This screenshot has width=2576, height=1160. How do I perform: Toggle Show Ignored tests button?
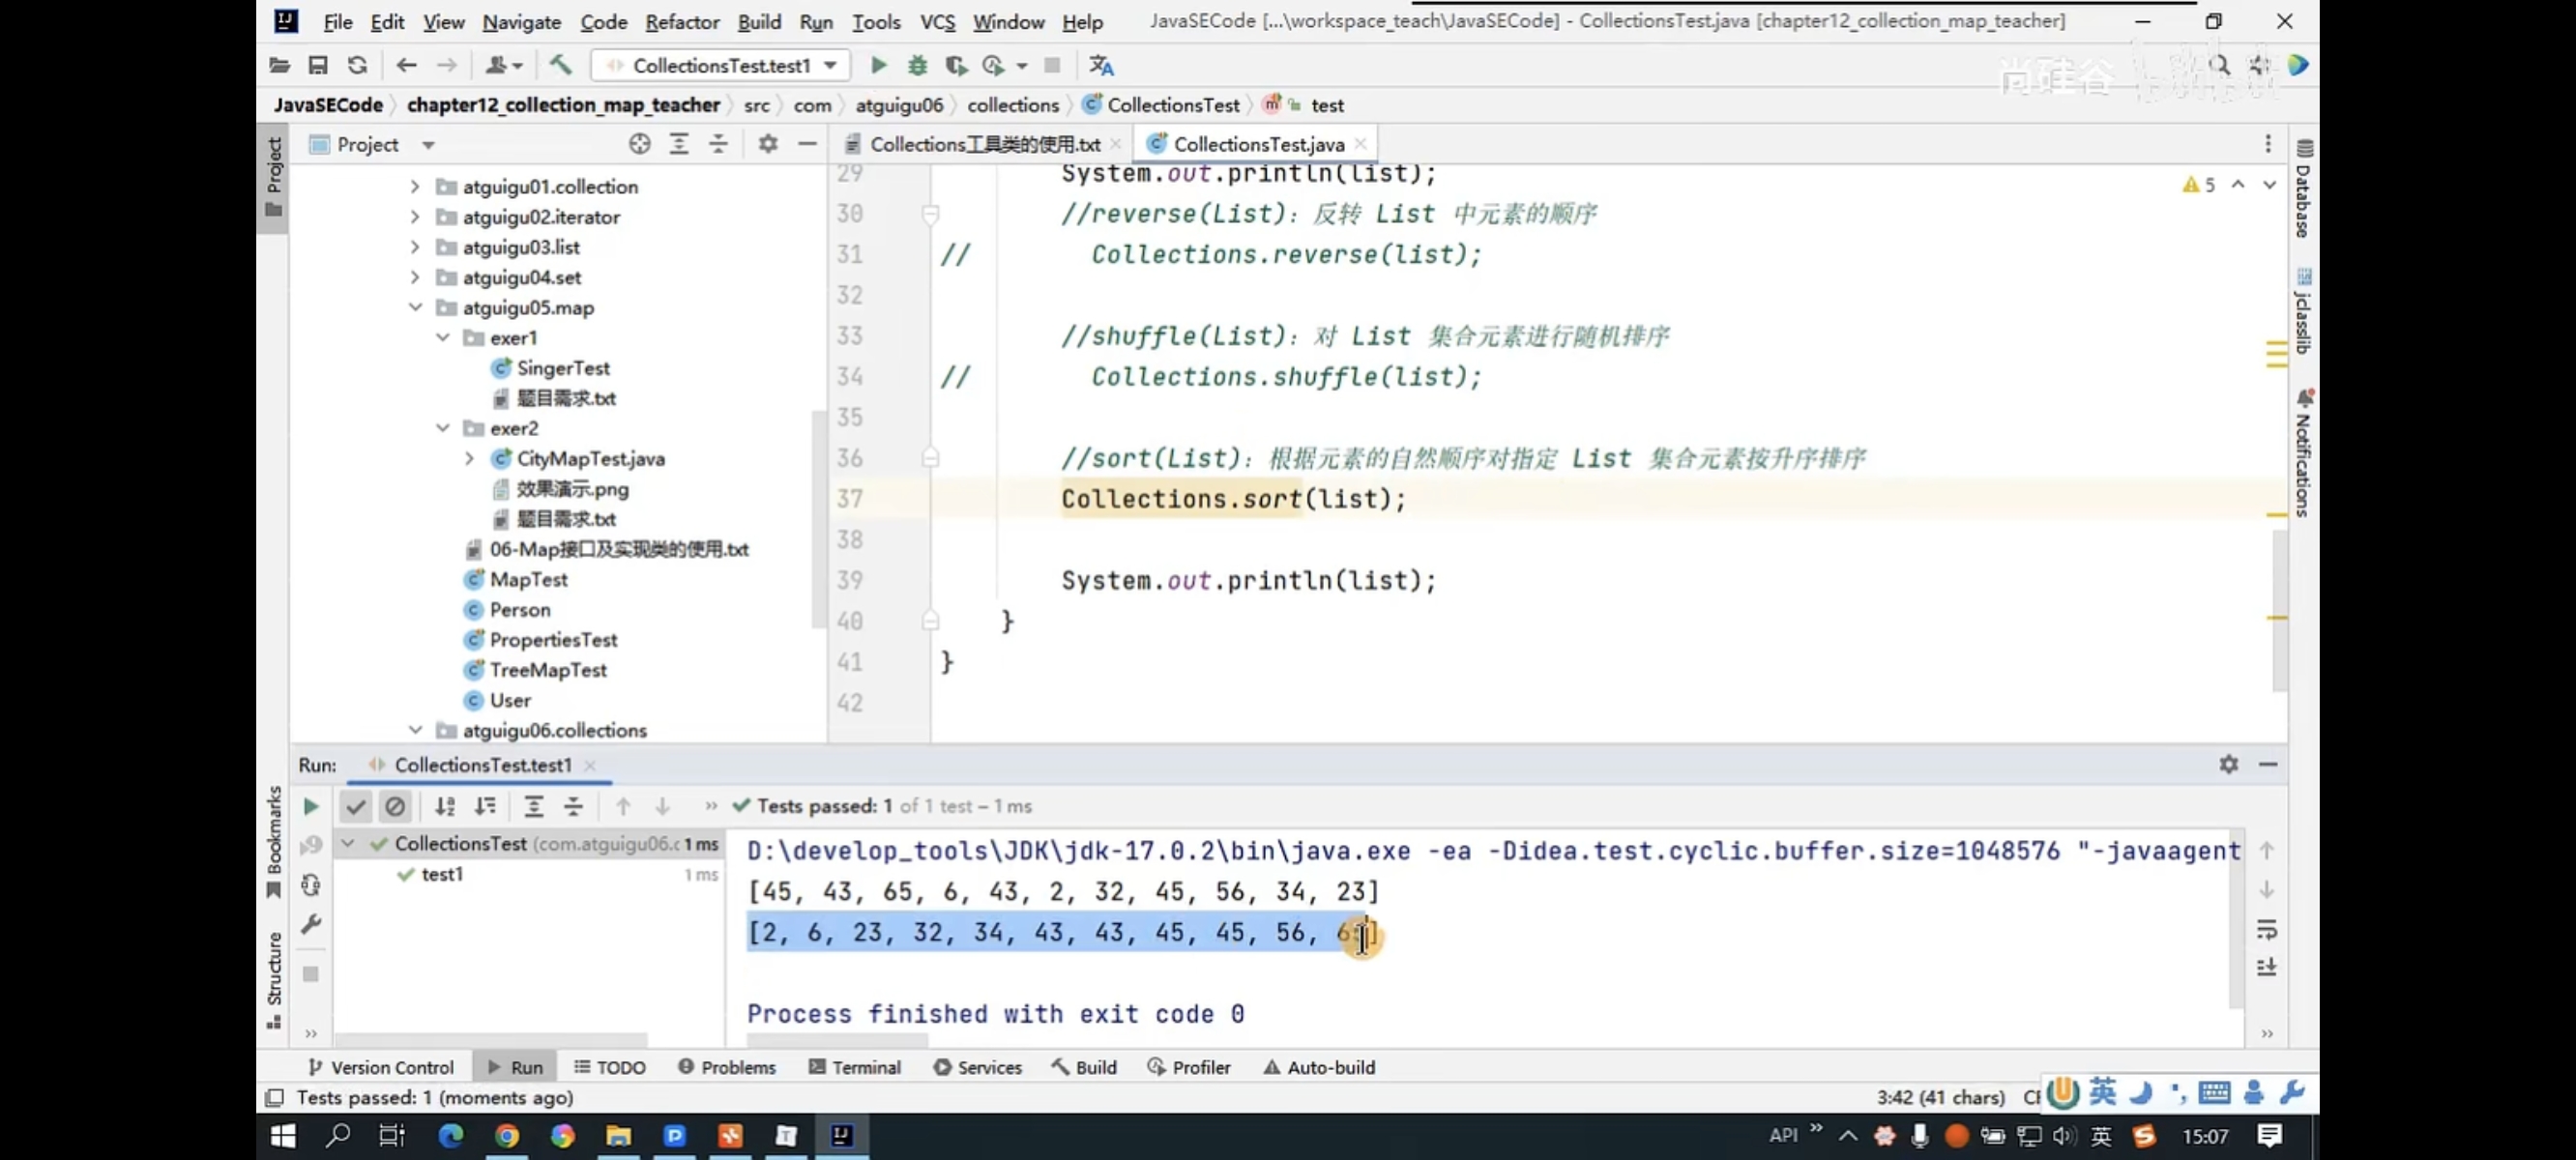point(395,806)
